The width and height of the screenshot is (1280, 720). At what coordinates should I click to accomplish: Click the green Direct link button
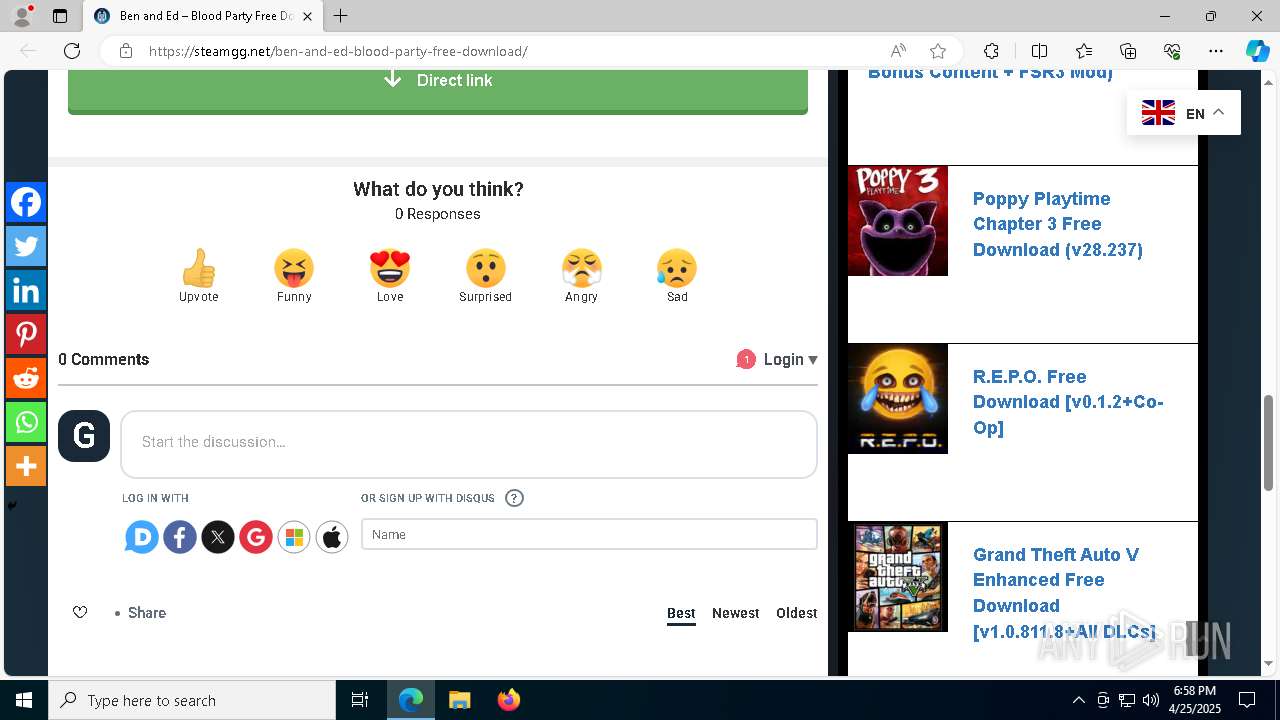coord(438,90)
